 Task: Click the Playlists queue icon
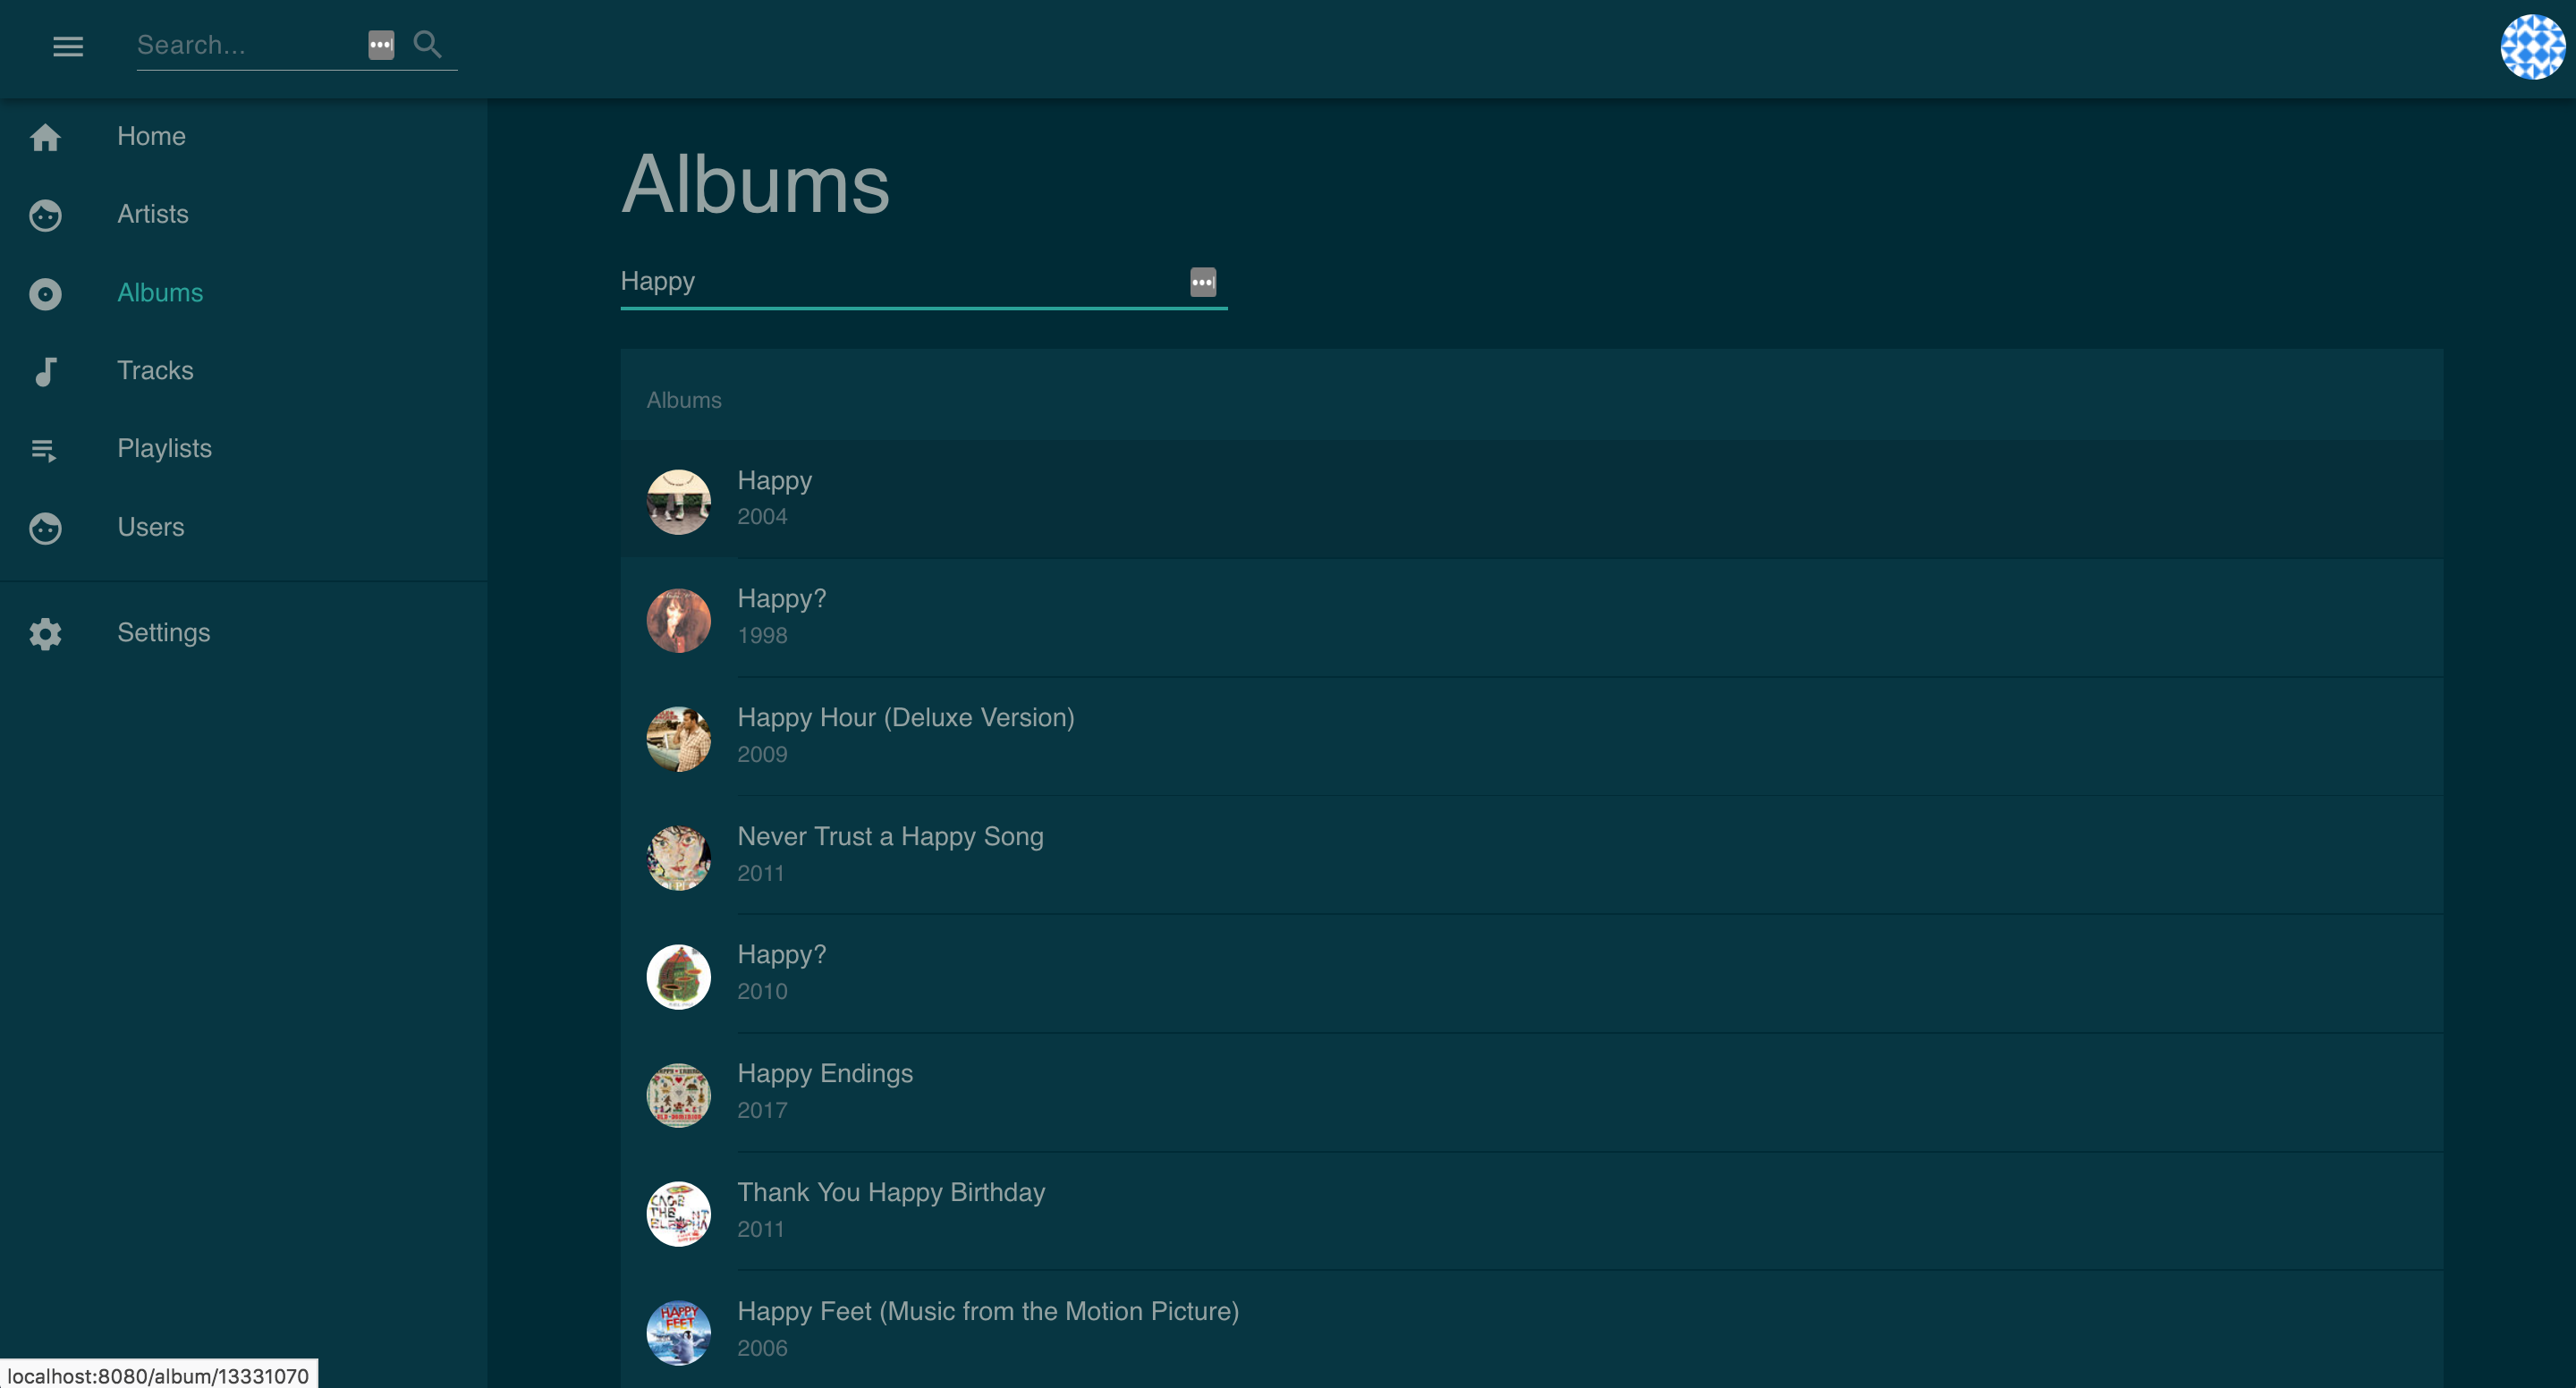pyautogui.click(x=45, y=450)
